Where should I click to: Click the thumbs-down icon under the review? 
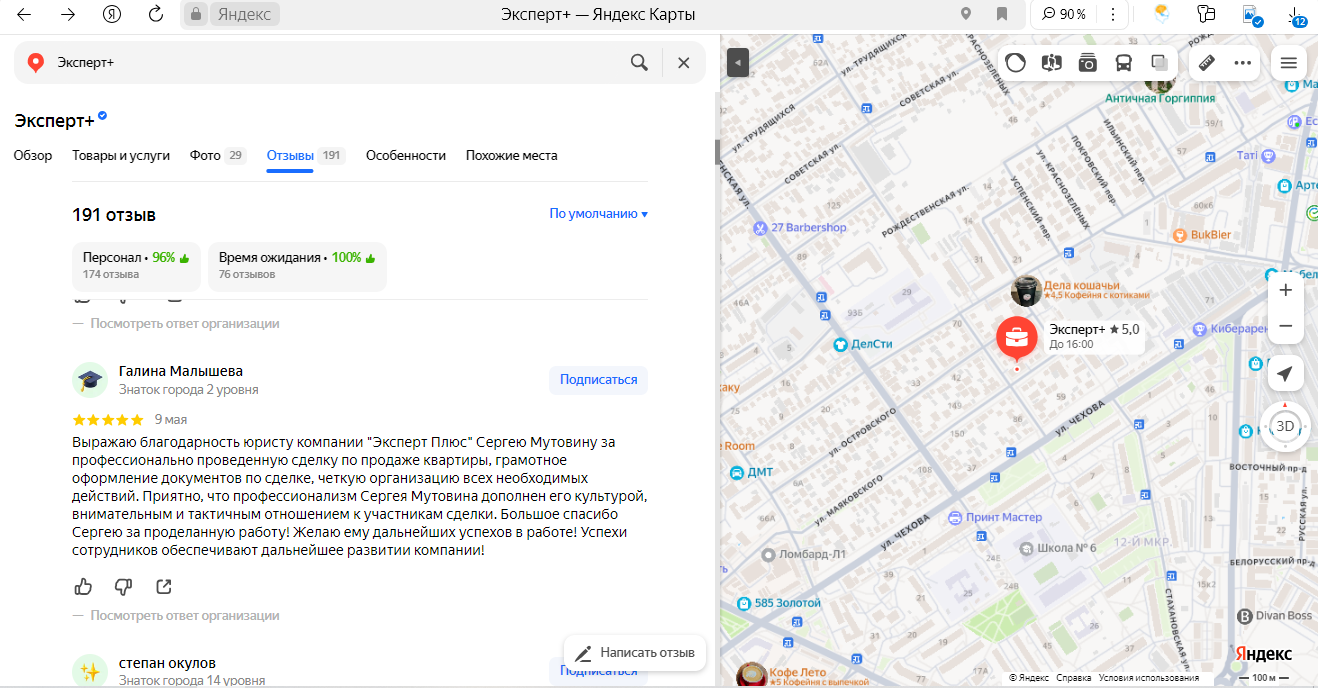click(123, 586)
